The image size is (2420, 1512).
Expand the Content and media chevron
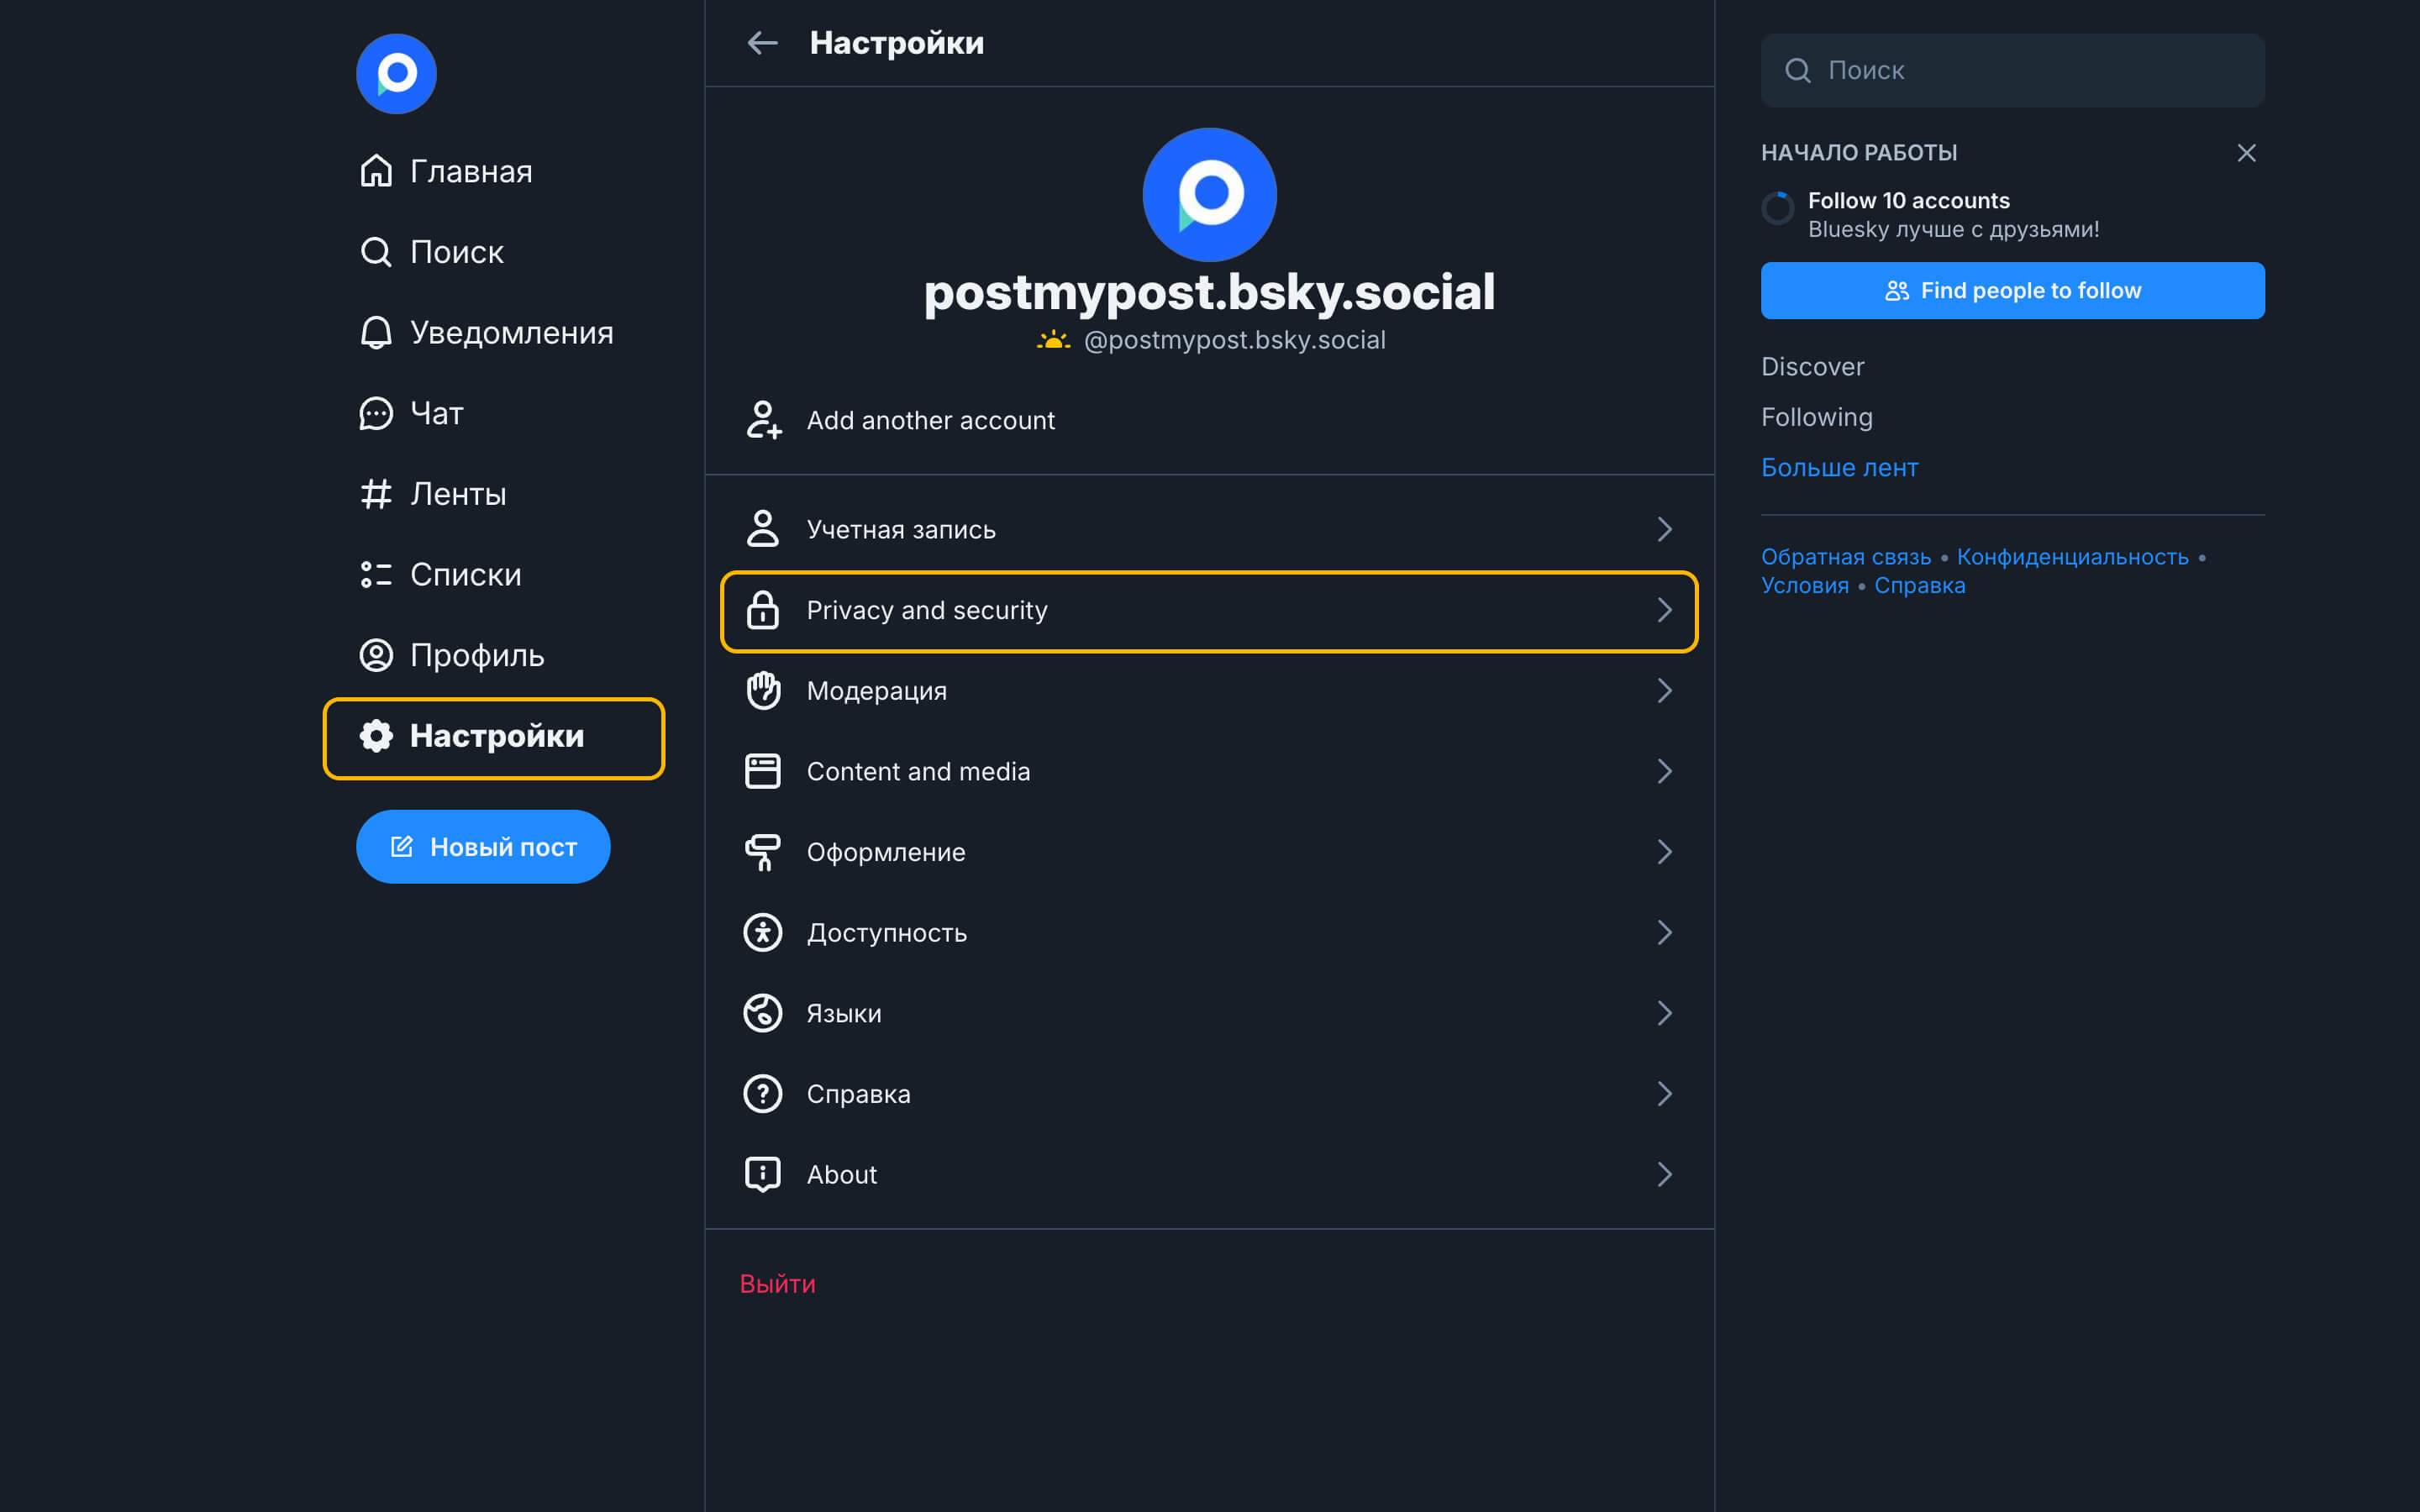[x=1664, y=771]
